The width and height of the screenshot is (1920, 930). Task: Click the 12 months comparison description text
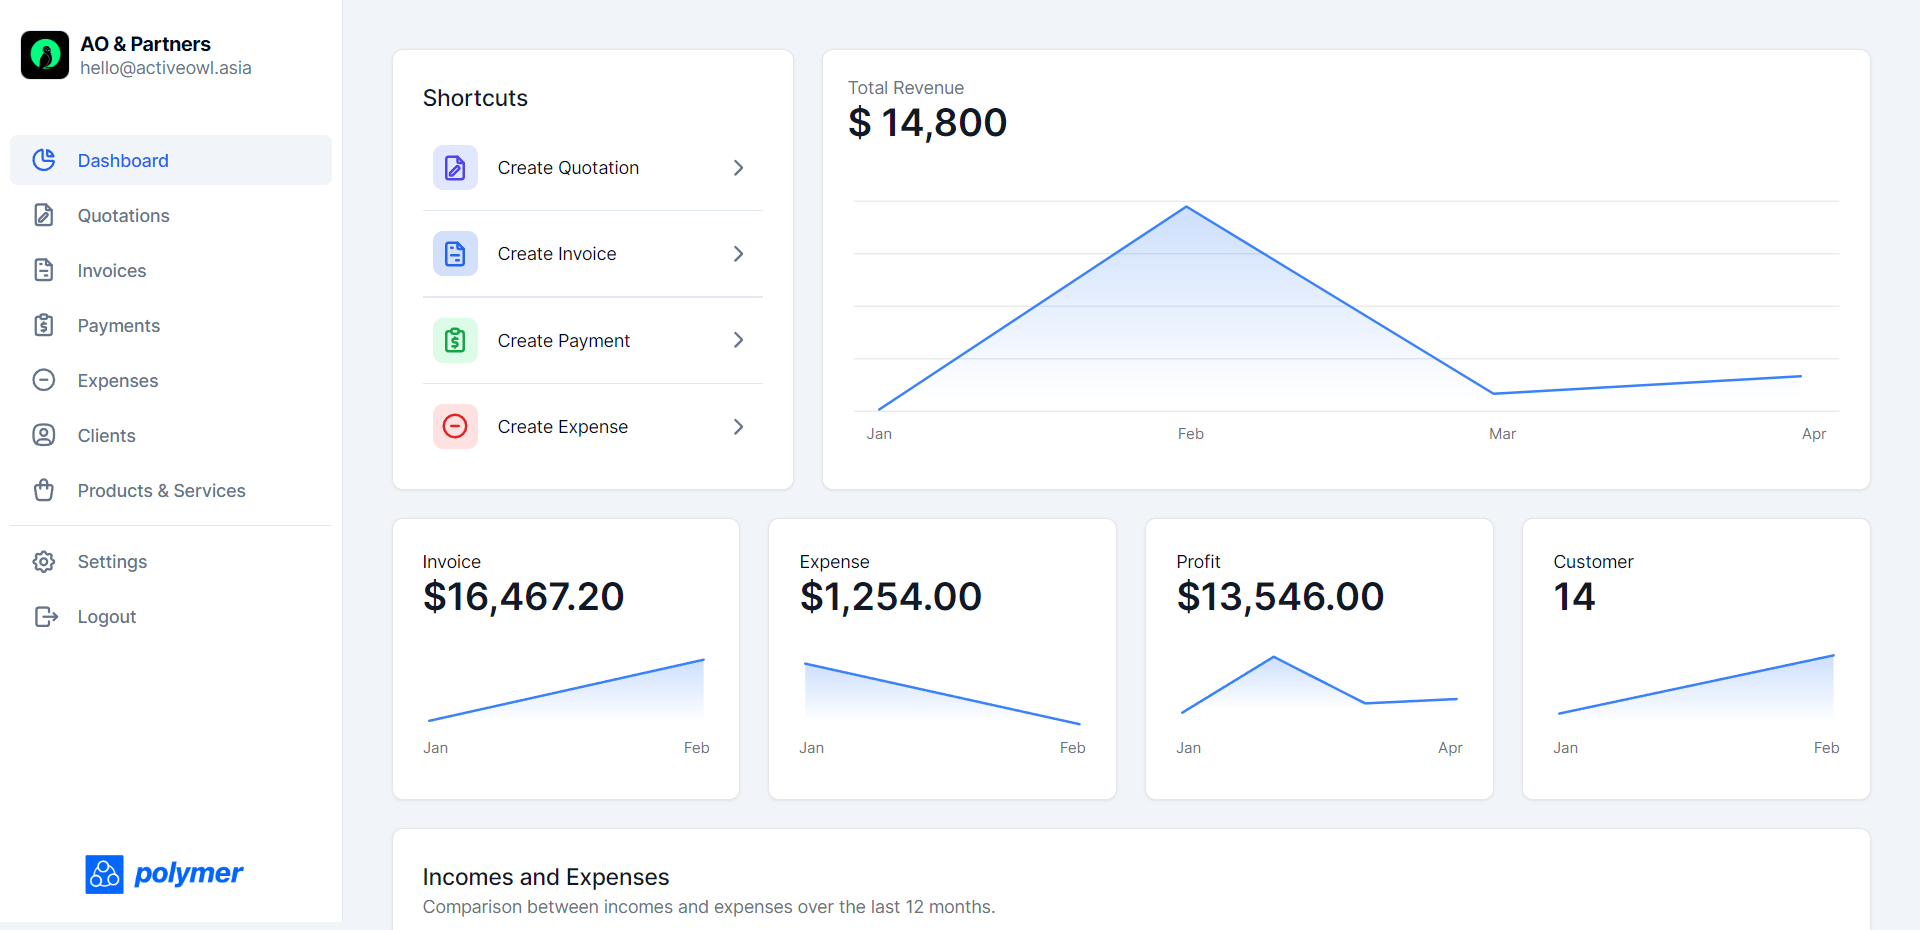709,907
